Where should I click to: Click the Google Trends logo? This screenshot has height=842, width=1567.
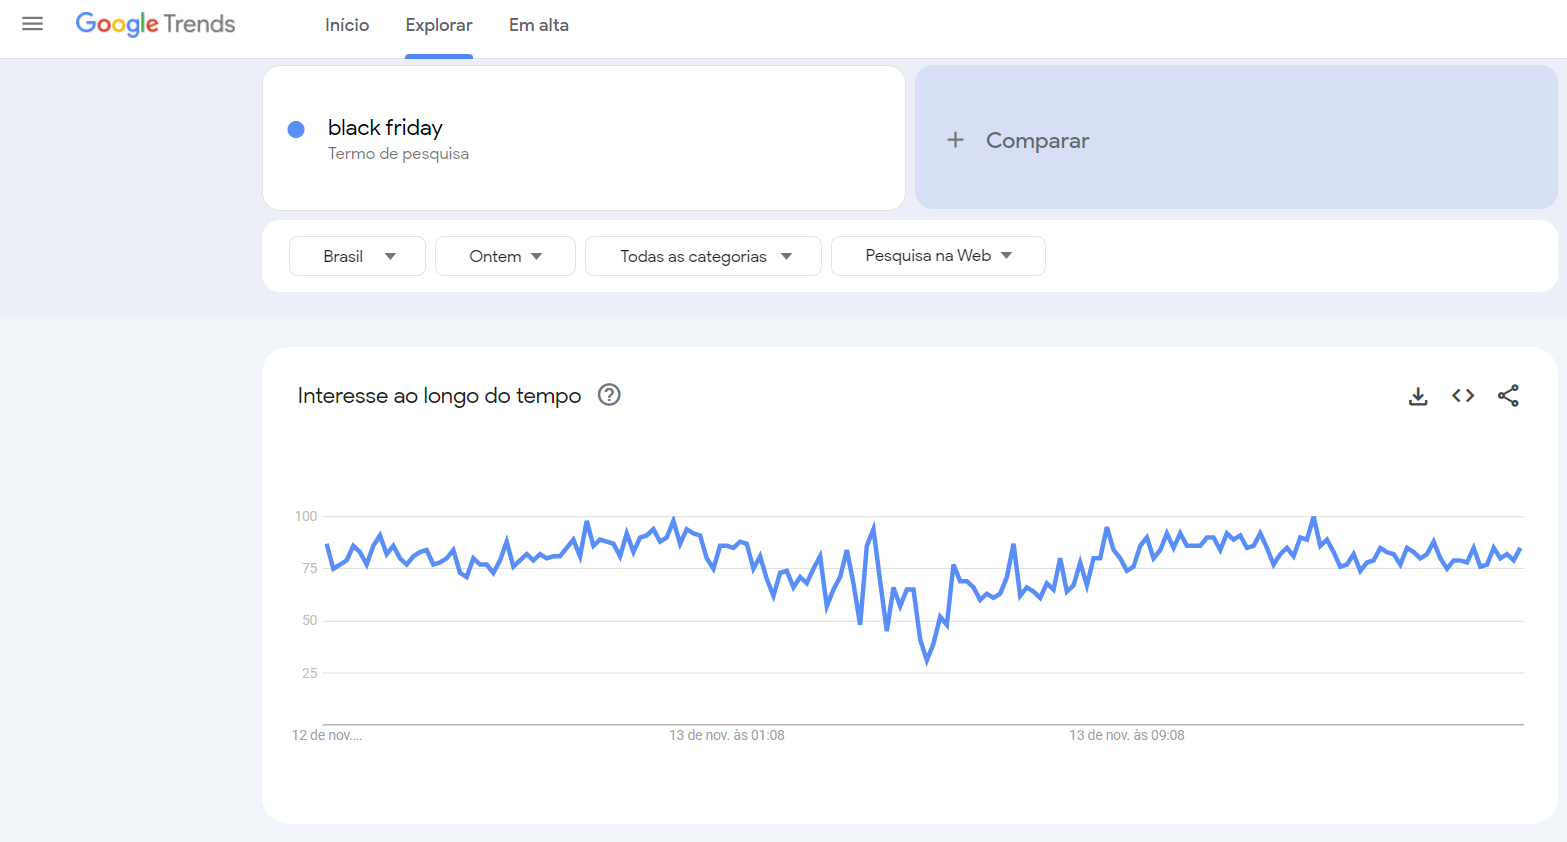pos(155,24)
